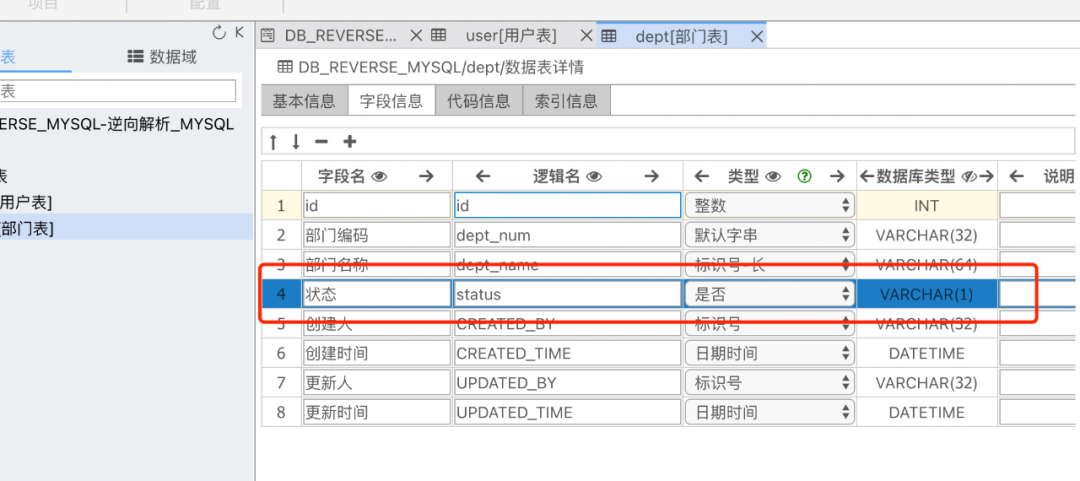Image resolution: width=1080 pixels, height=481 pixels.
Task: Toggle visibility eye on 类型 column
Action: click(x=773, y=177)
